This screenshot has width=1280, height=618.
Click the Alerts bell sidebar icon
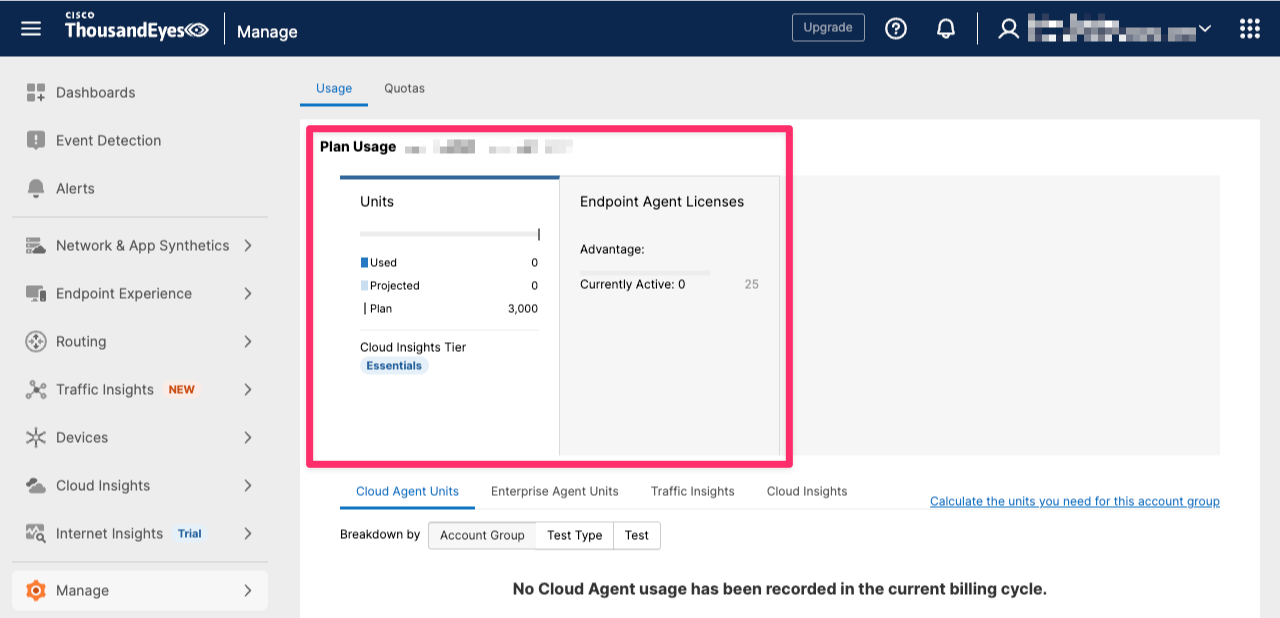click(36, 189)
